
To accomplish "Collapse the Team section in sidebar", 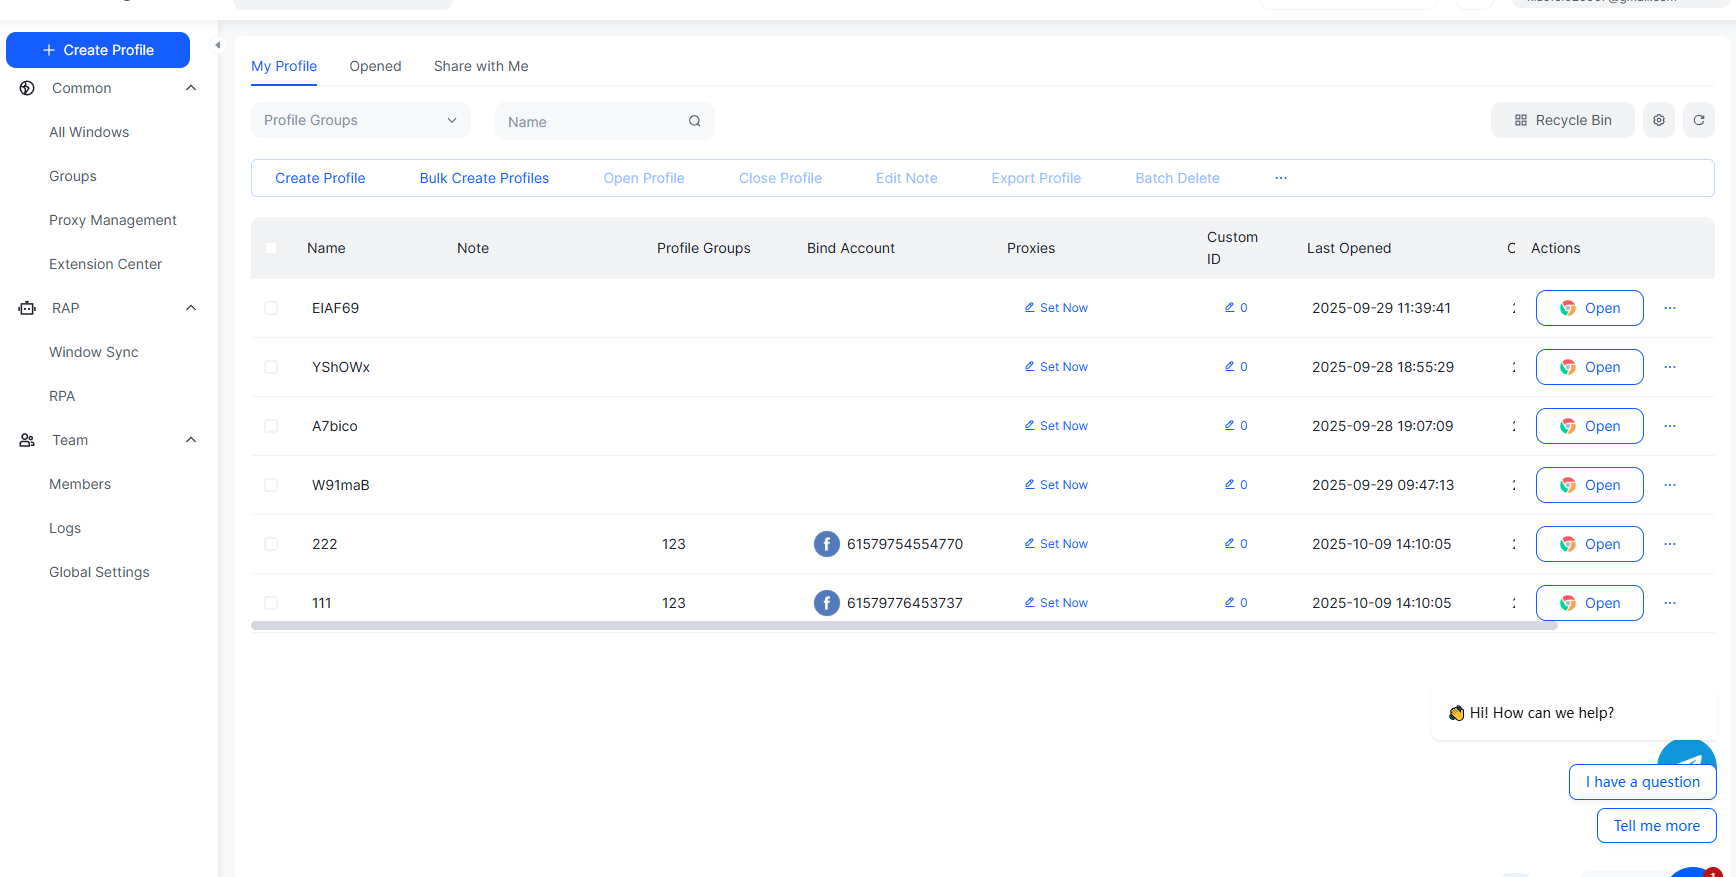I will tap(191, 440).
